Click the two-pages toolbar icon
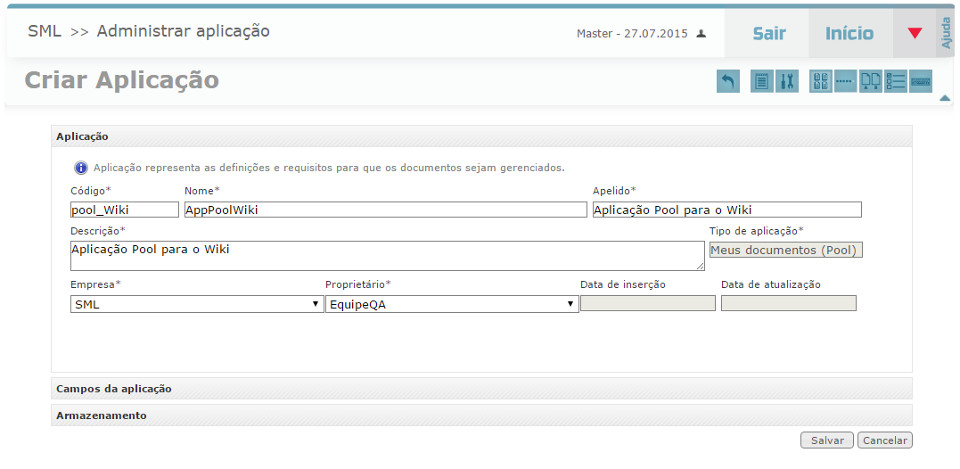 coord(871,82)
